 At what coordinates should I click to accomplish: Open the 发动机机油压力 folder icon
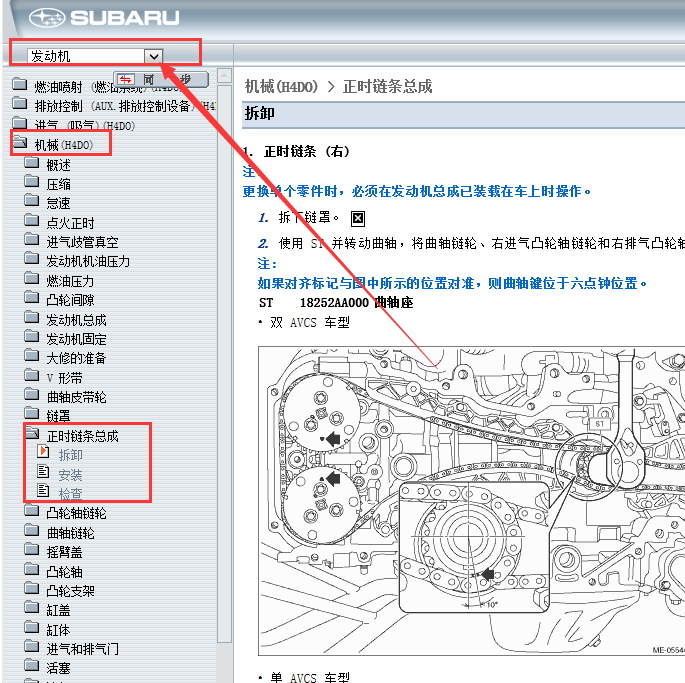(x=31, y=259)
